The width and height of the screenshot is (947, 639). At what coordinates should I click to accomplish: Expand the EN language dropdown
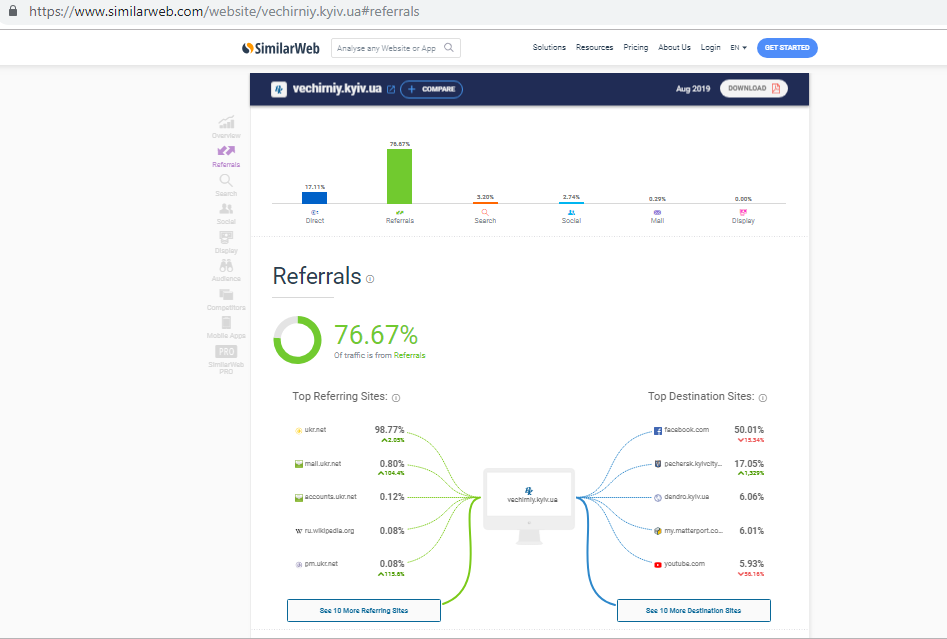coord(738,47)
